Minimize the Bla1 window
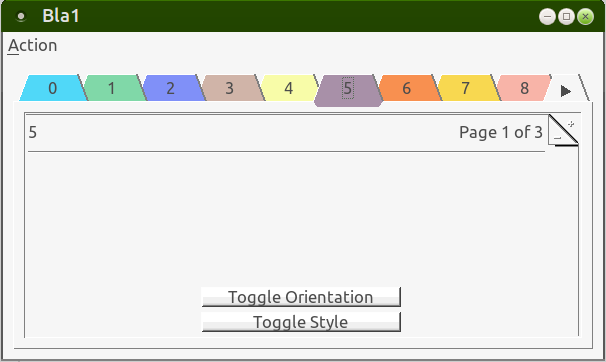This screenshot has height=362, width=606. click(547, 17)
